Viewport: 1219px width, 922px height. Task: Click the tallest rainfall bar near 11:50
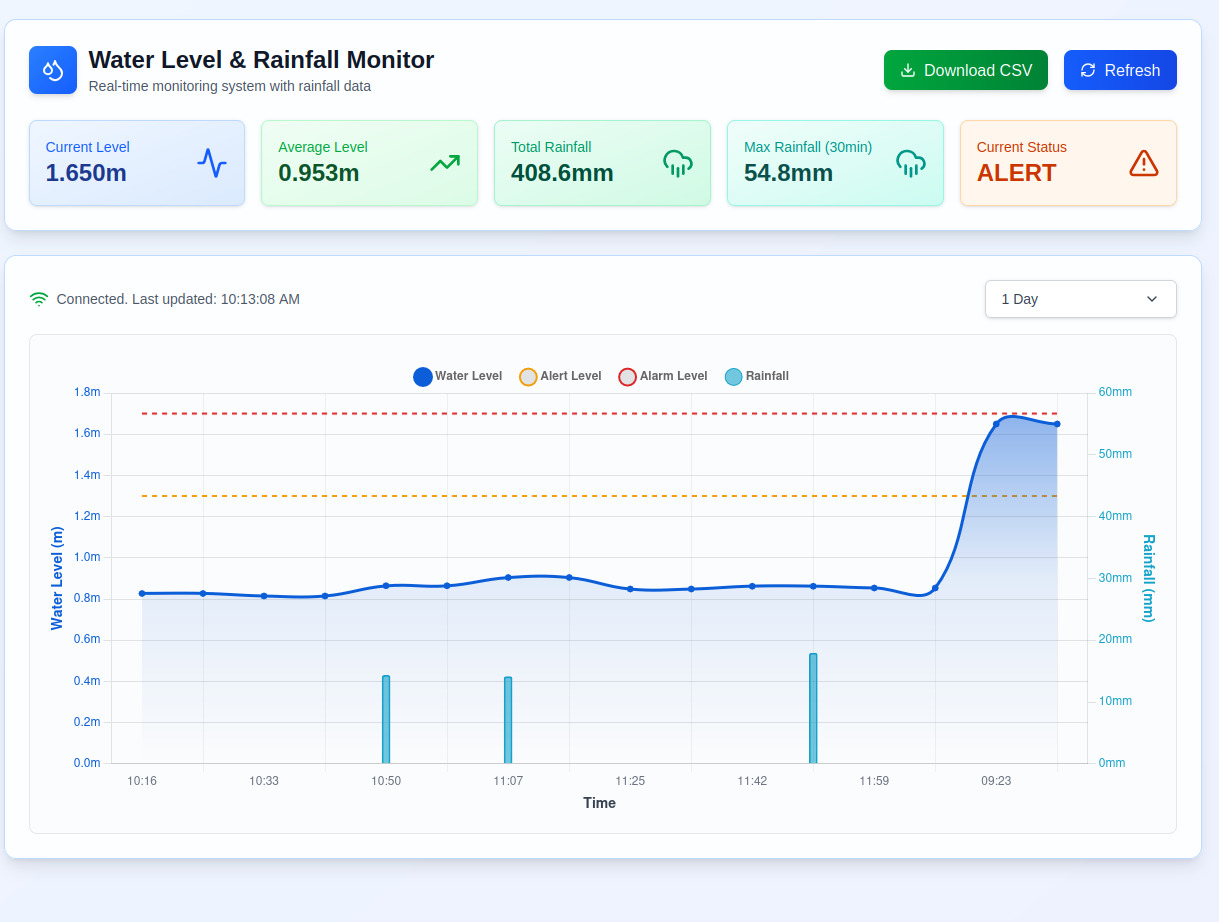813,708
